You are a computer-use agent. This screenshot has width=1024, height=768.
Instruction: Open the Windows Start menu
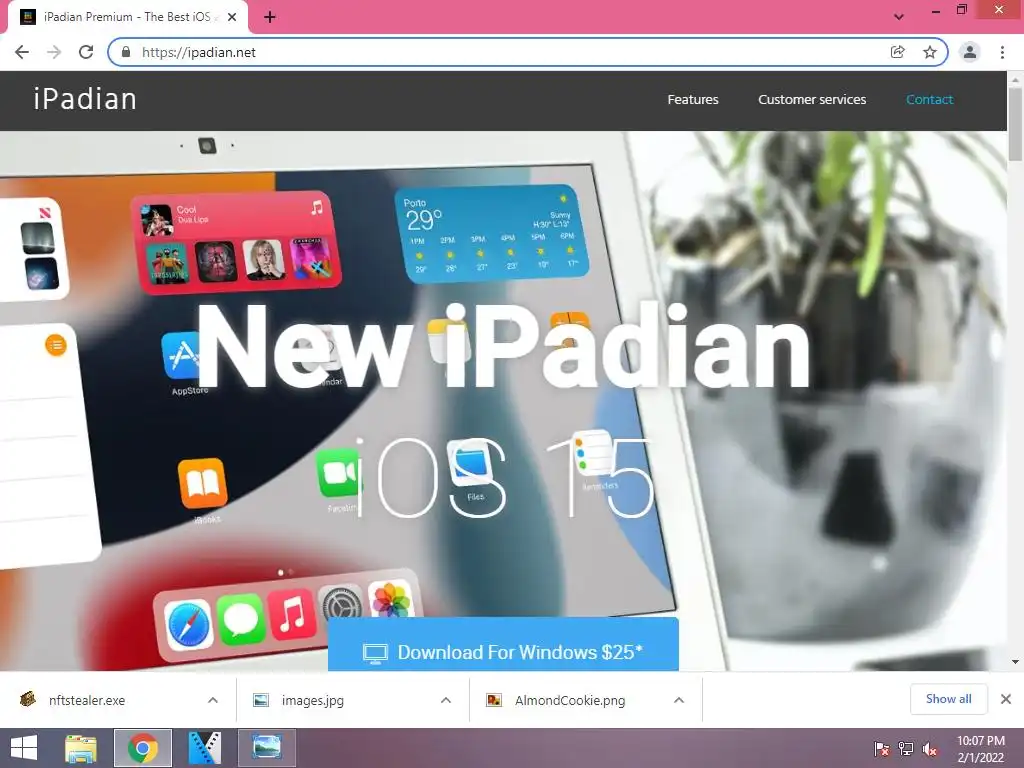click(x=24, y=748)
